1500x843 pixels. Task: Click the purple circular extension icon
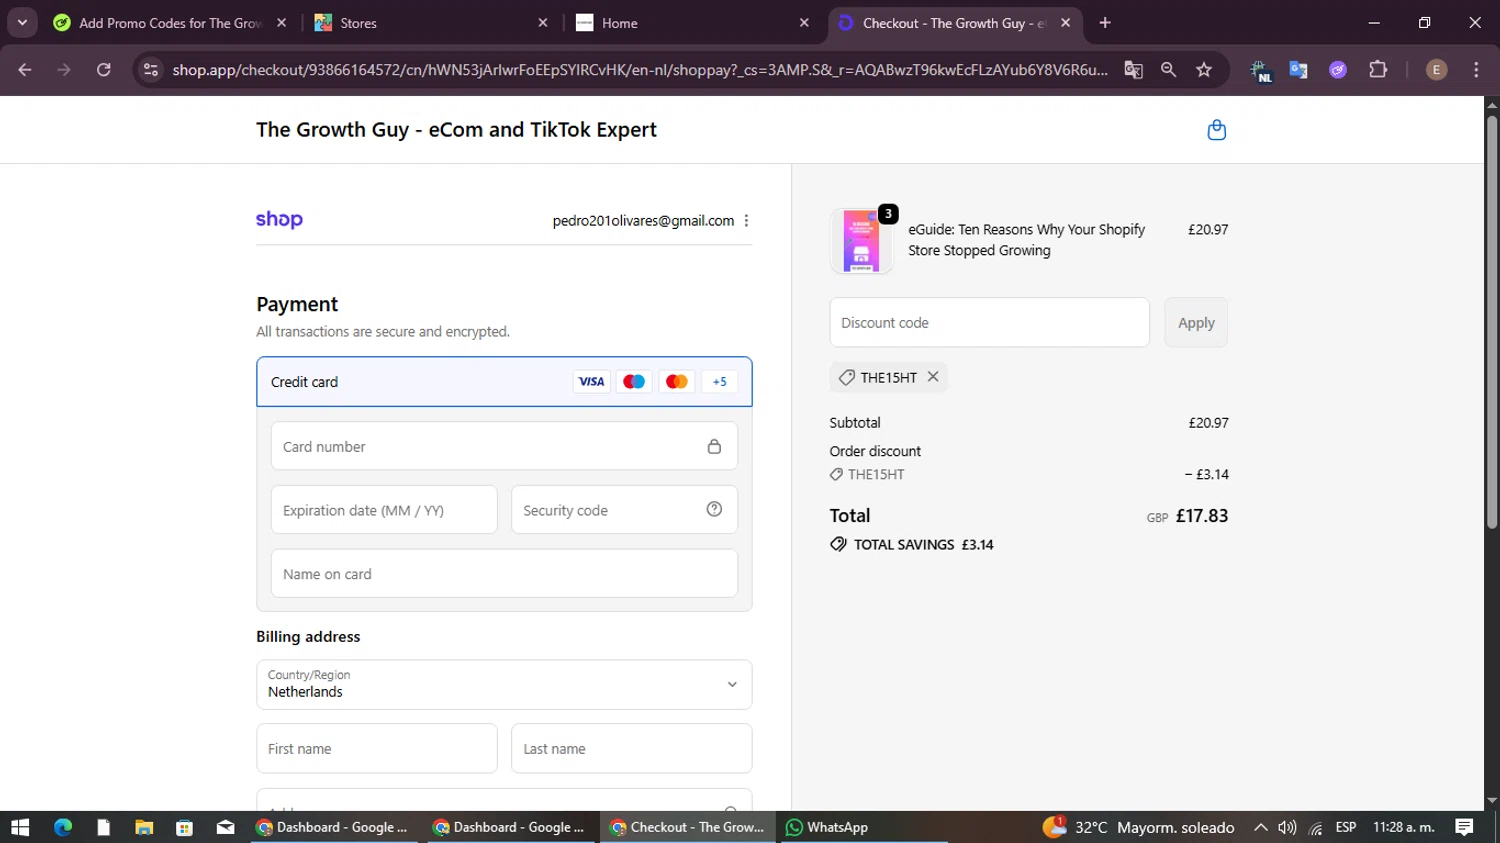click(1338, 70)
